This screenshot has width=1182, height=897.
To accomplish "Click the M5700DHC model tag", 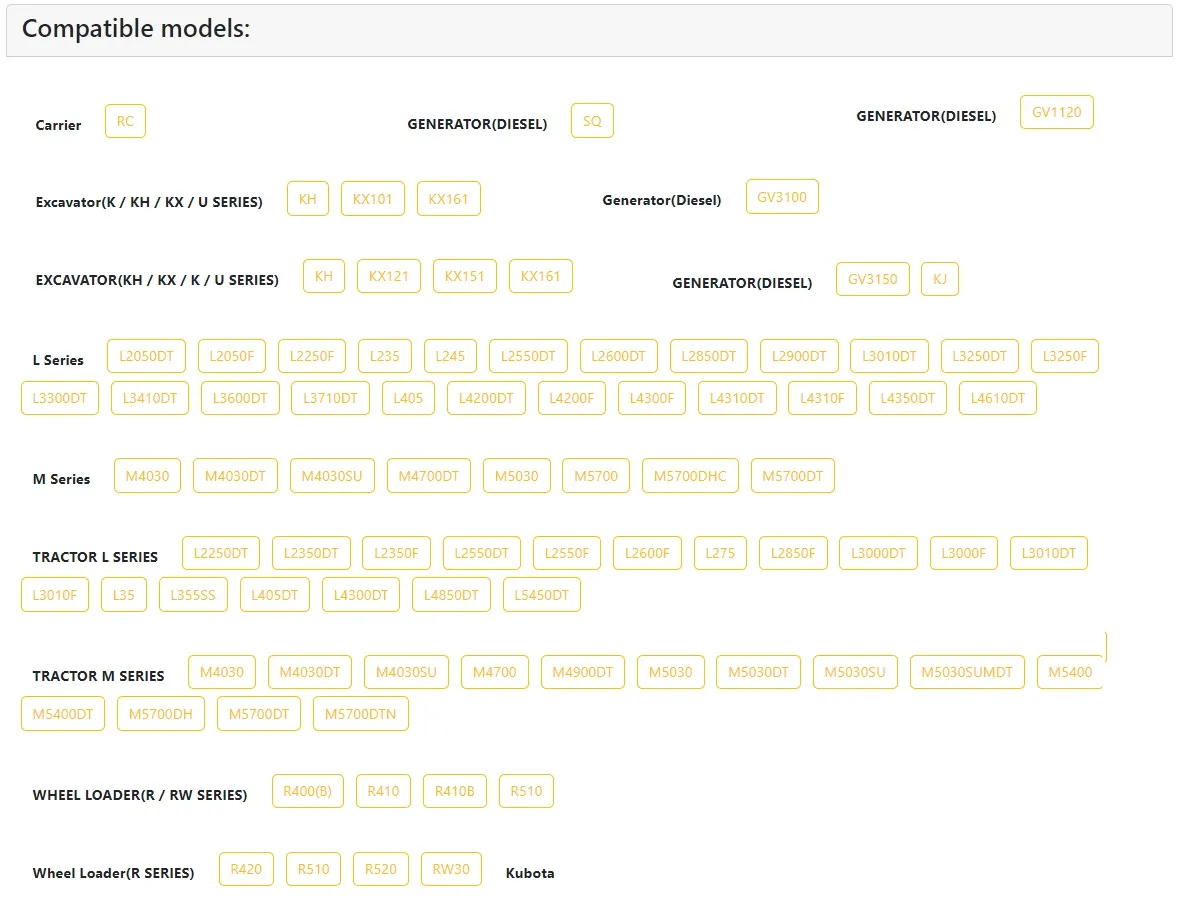I will point(690,476).
